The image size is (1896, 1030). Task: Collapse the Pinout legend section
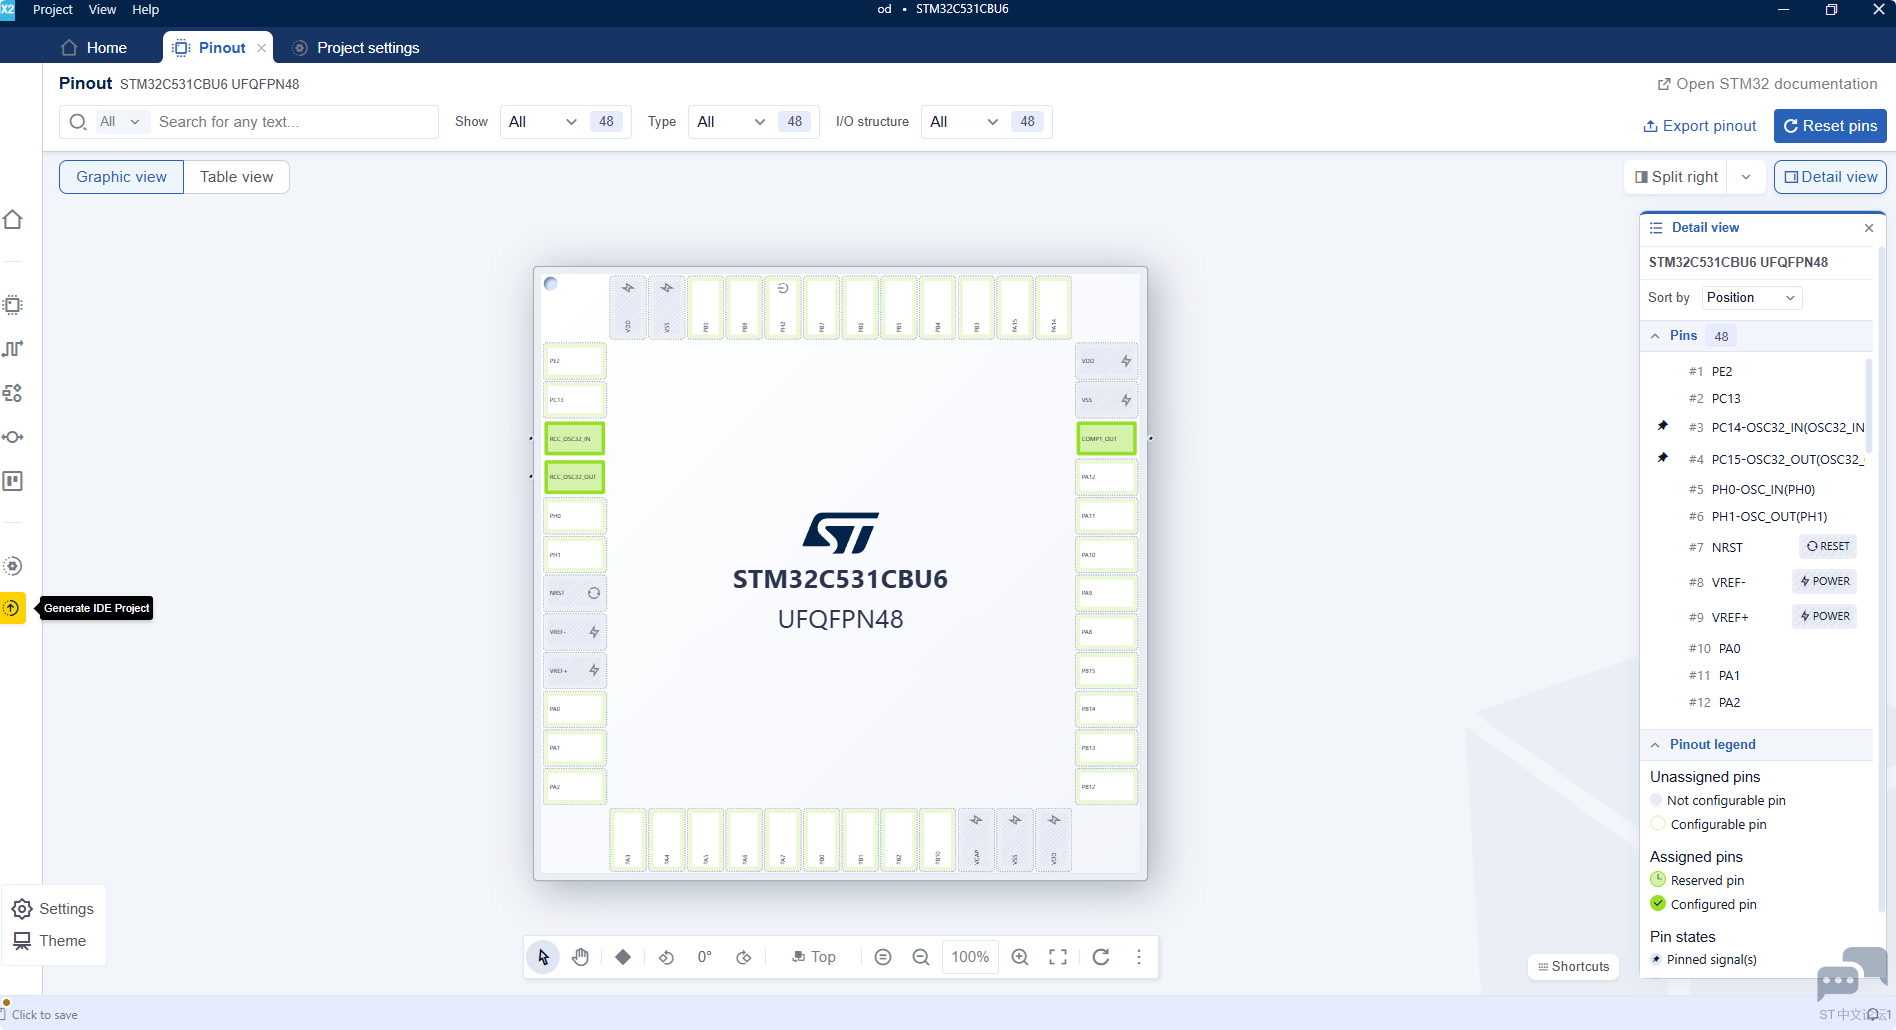(x=1656, y=745)
